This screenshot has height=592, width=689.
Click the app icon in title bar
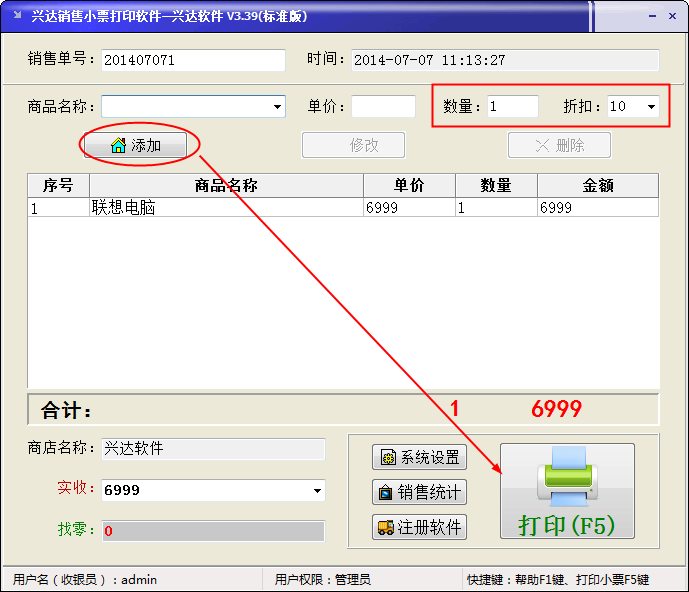18,15
